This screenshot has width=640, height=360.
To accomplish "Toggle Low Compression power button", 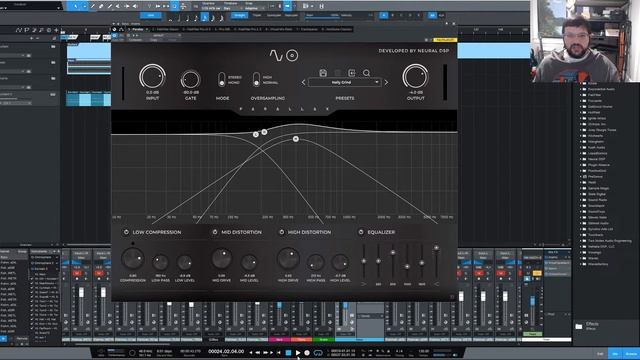I will 126,232.
